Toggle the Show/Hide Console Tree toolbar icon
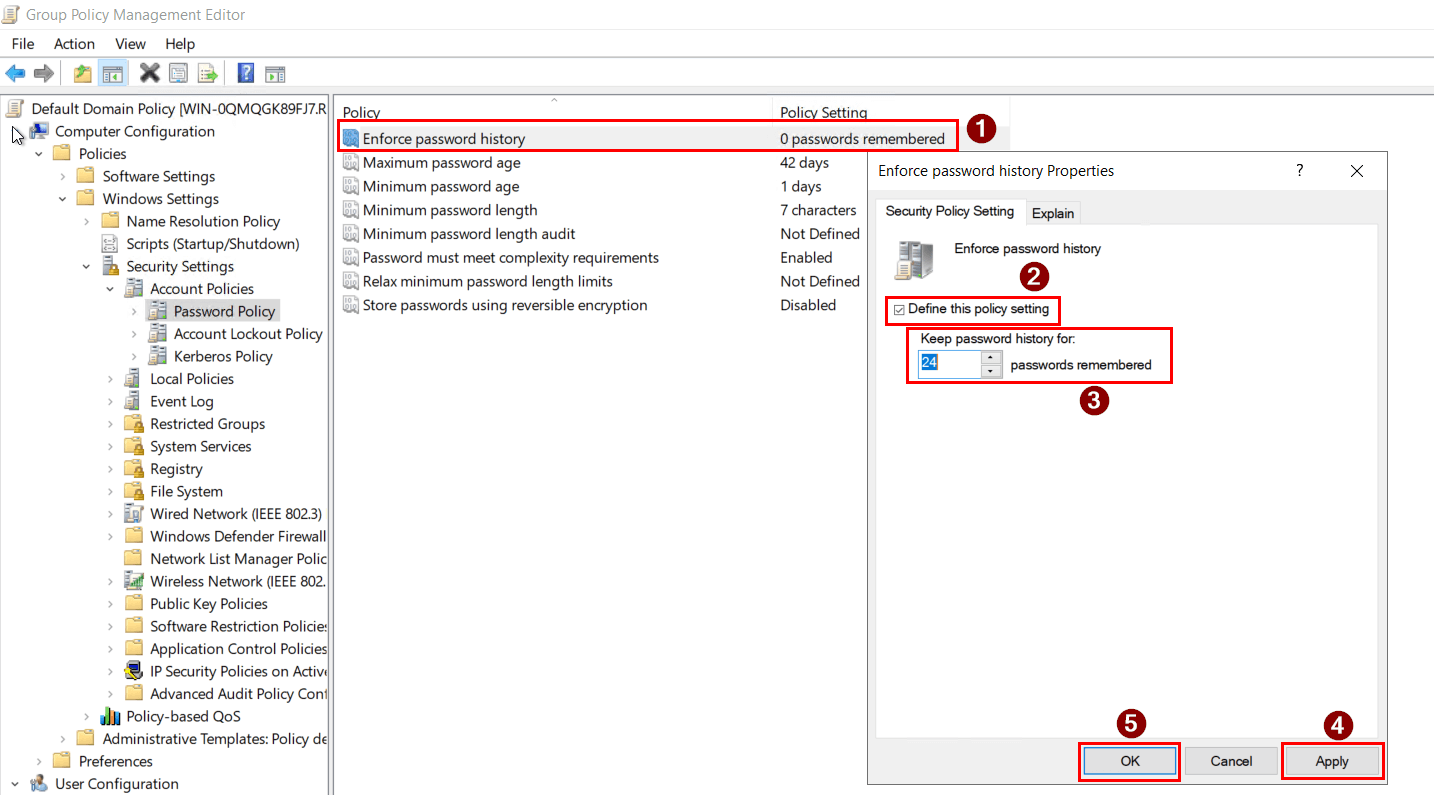 click(113, 73)
